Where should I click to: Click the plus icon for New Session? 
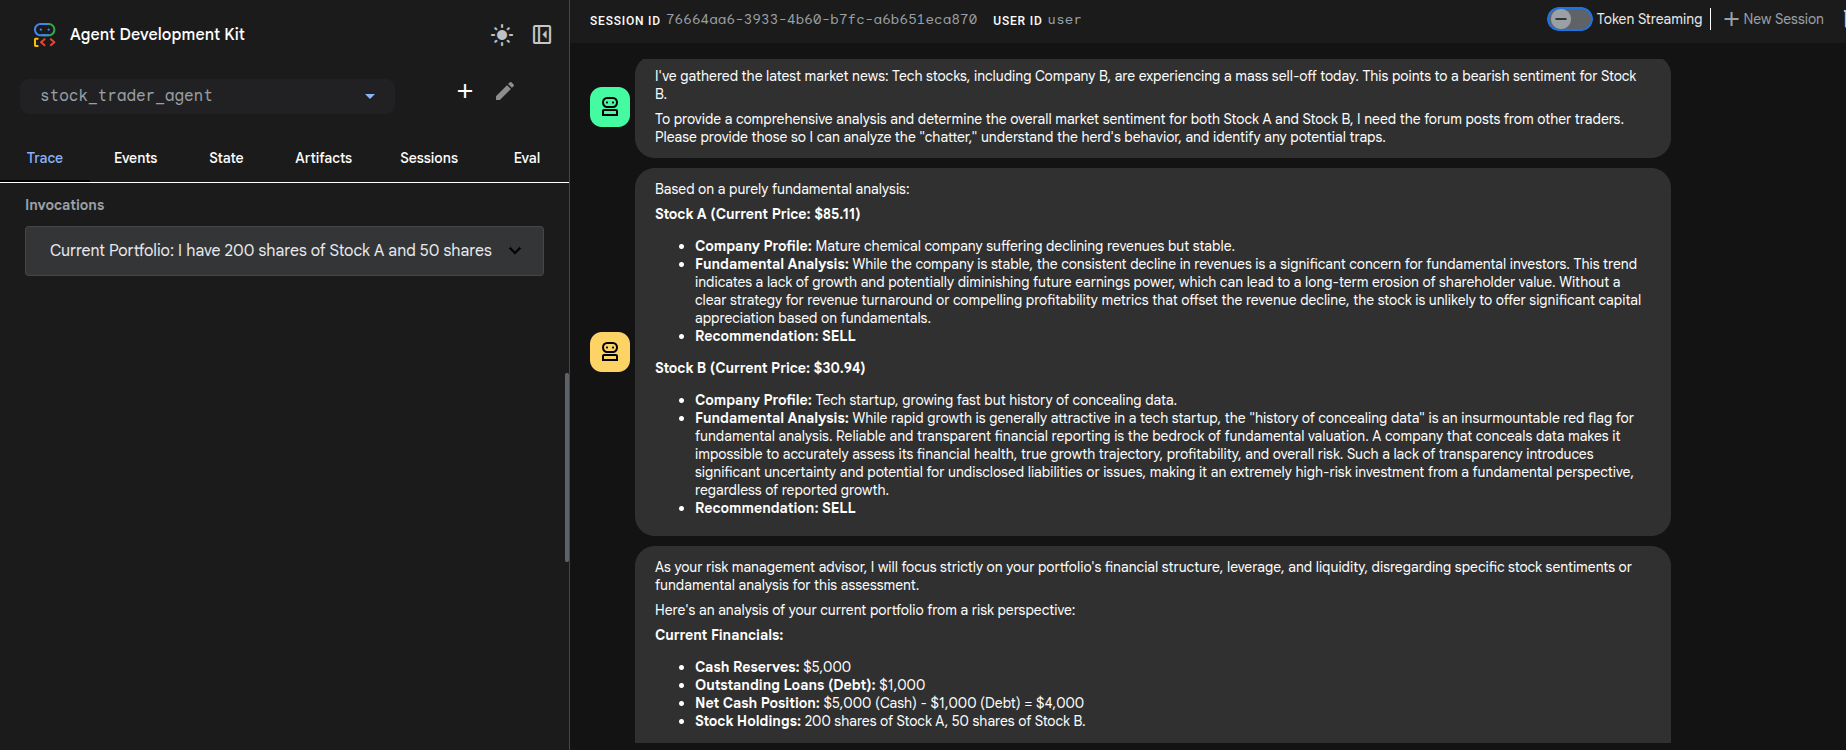(1731, 19)
